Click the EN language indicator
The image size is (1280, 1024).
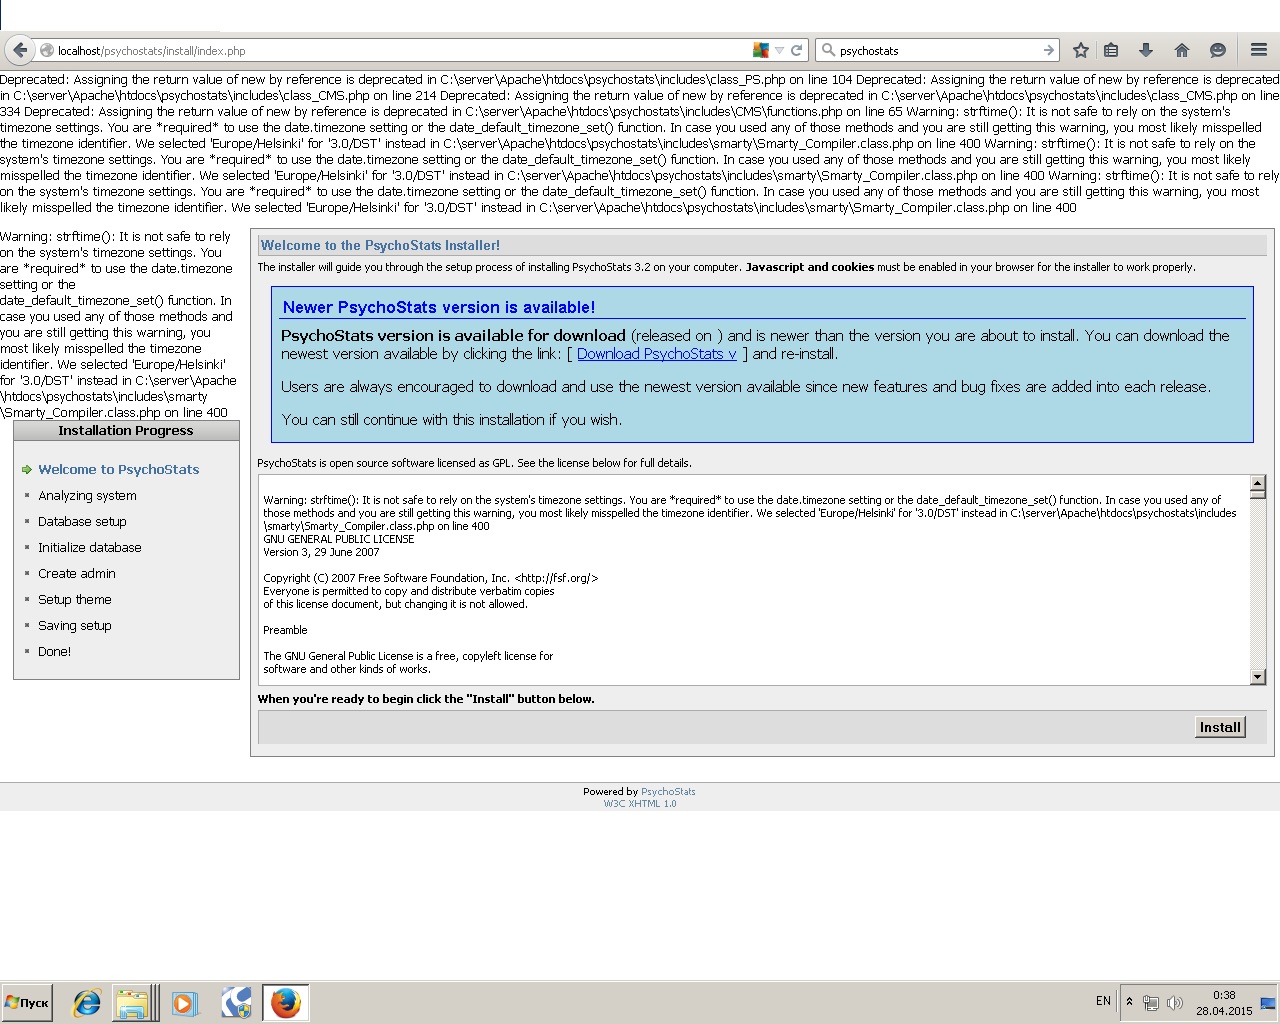point(1103,1001)
